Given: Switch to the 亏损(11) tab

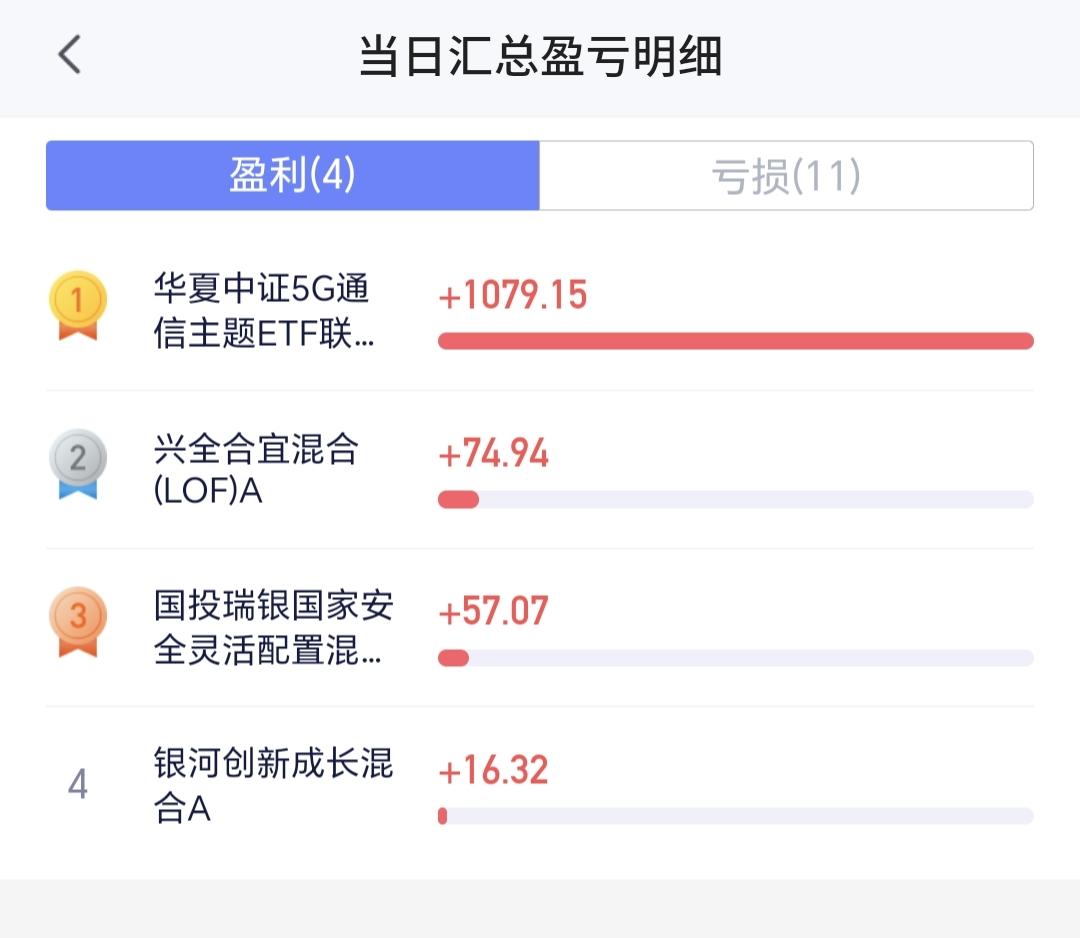Looking at the screenshot, I should [786, 176].
